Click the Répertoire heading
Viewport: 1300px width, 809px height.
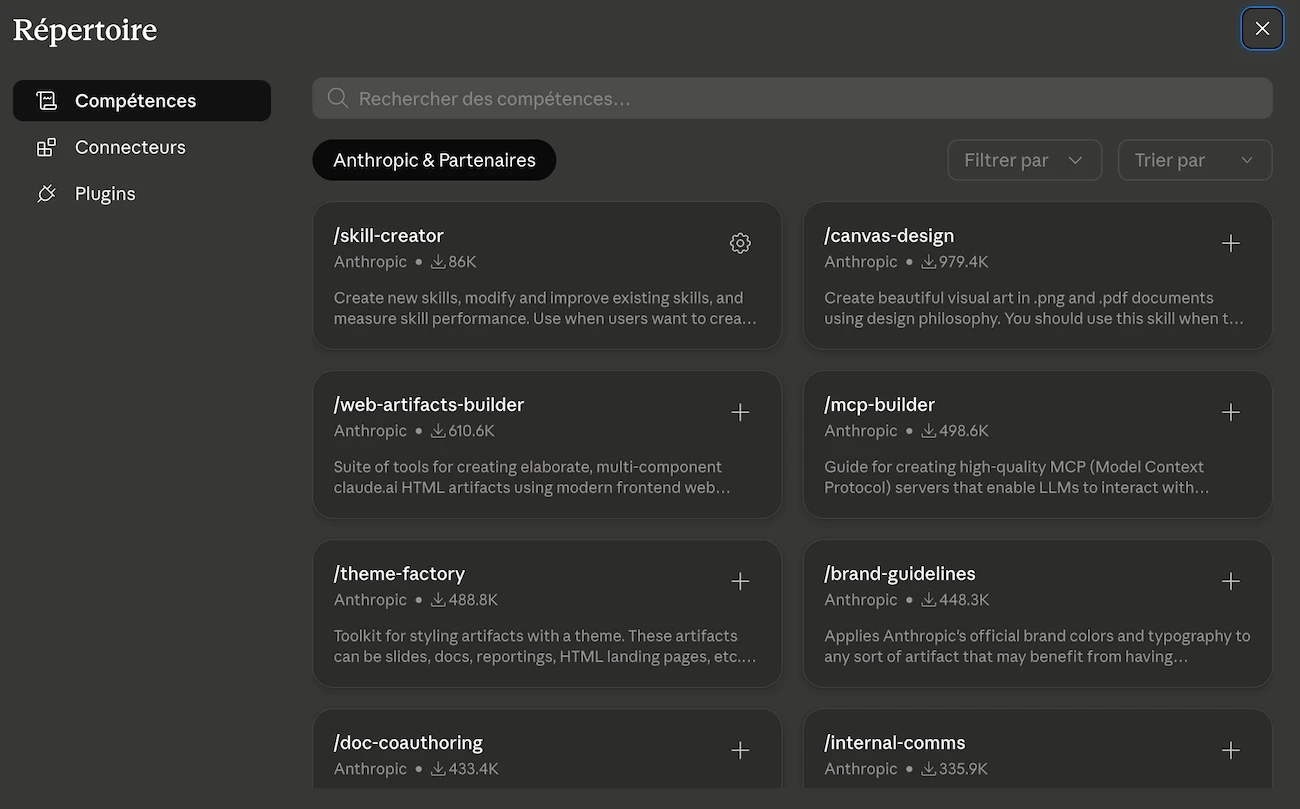coord(85,30)
